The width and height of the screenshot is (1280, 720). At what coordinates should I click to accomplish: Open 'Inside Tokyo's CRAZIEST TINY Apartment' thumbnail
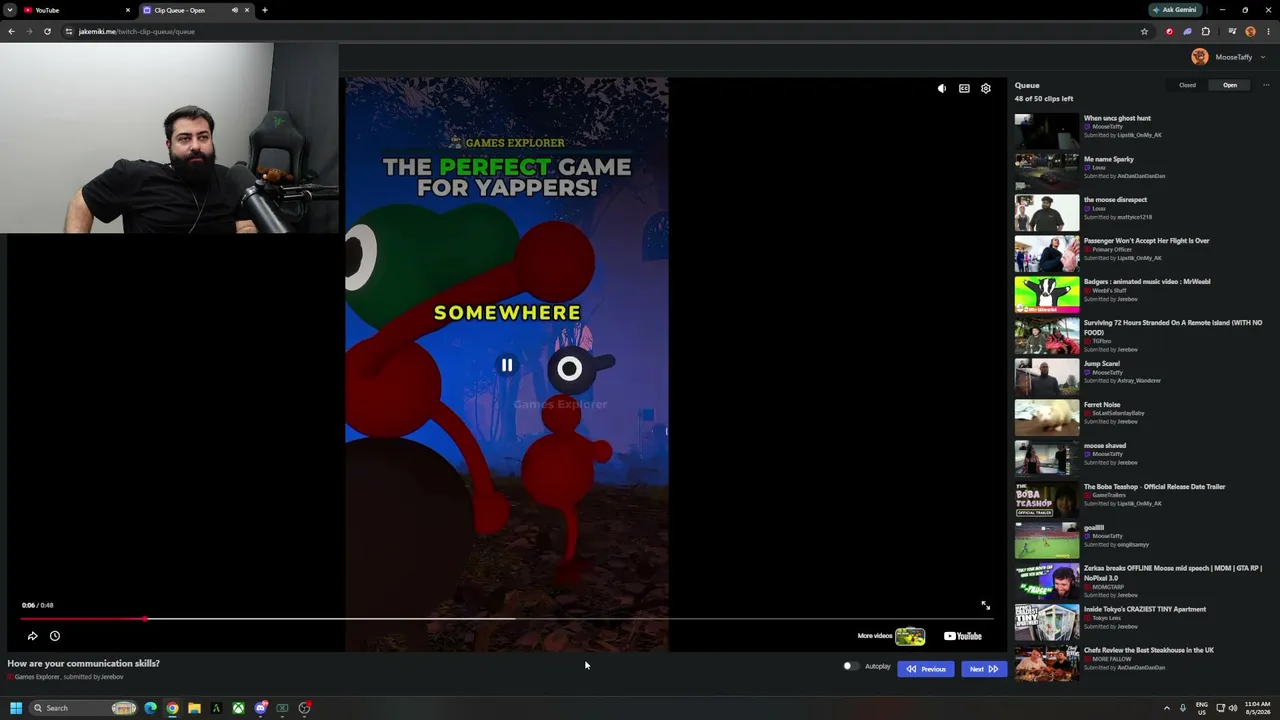click(x=1047, y=623)
